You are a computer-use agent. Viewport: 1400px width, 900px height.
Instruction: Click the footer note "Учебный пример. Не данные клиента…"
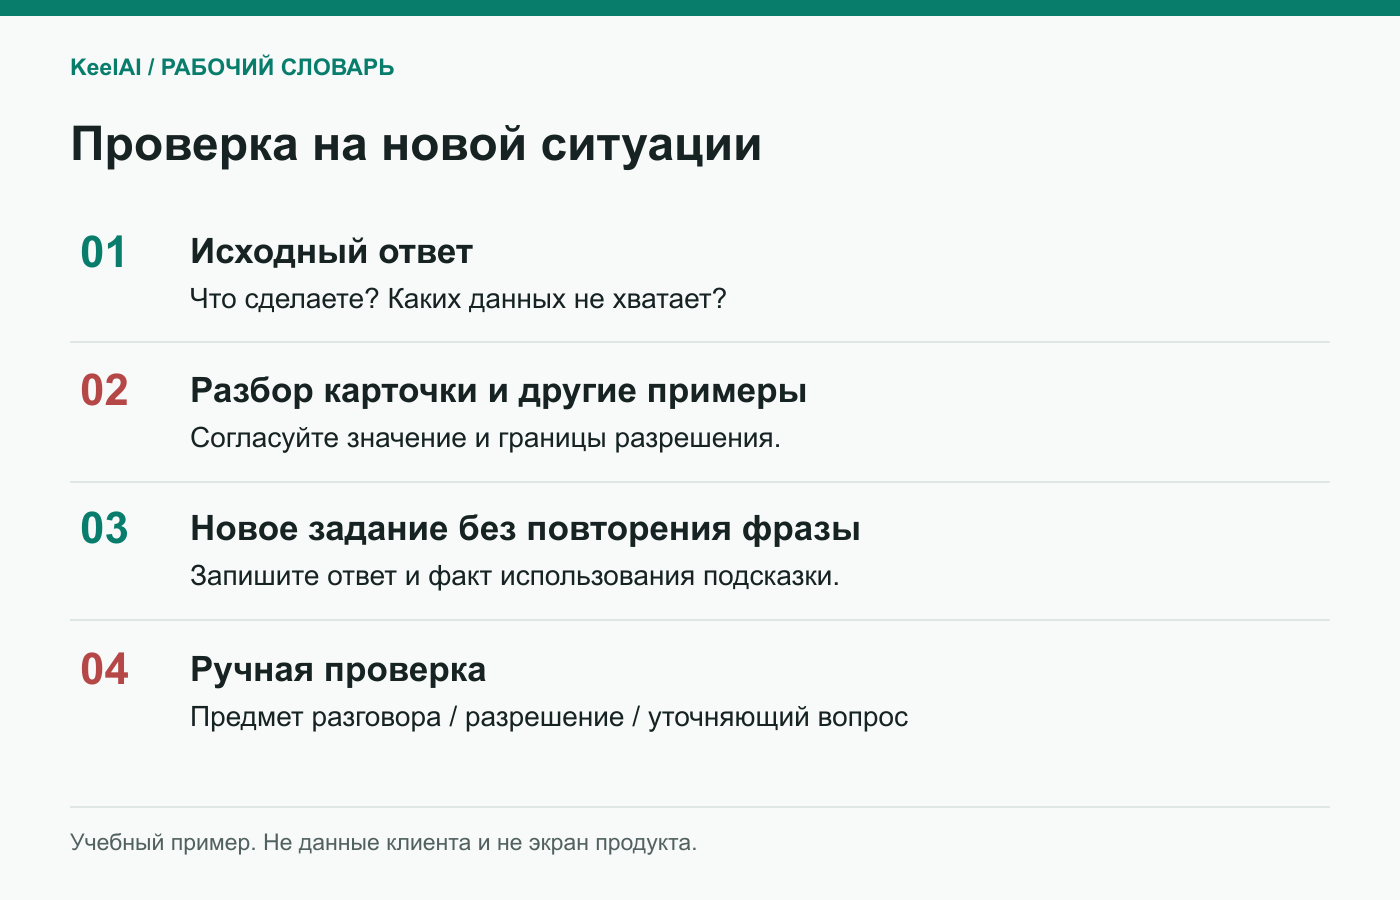coord(383,843)
